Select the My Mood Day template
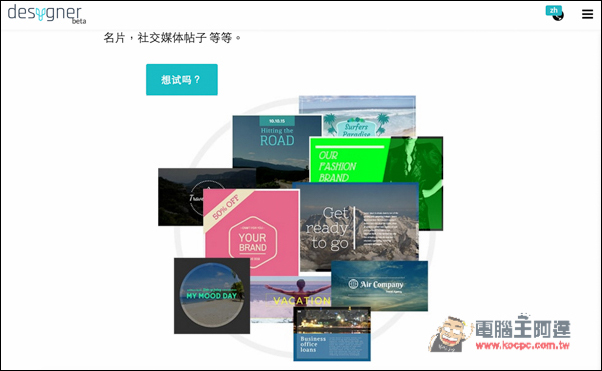 point(212,296)
